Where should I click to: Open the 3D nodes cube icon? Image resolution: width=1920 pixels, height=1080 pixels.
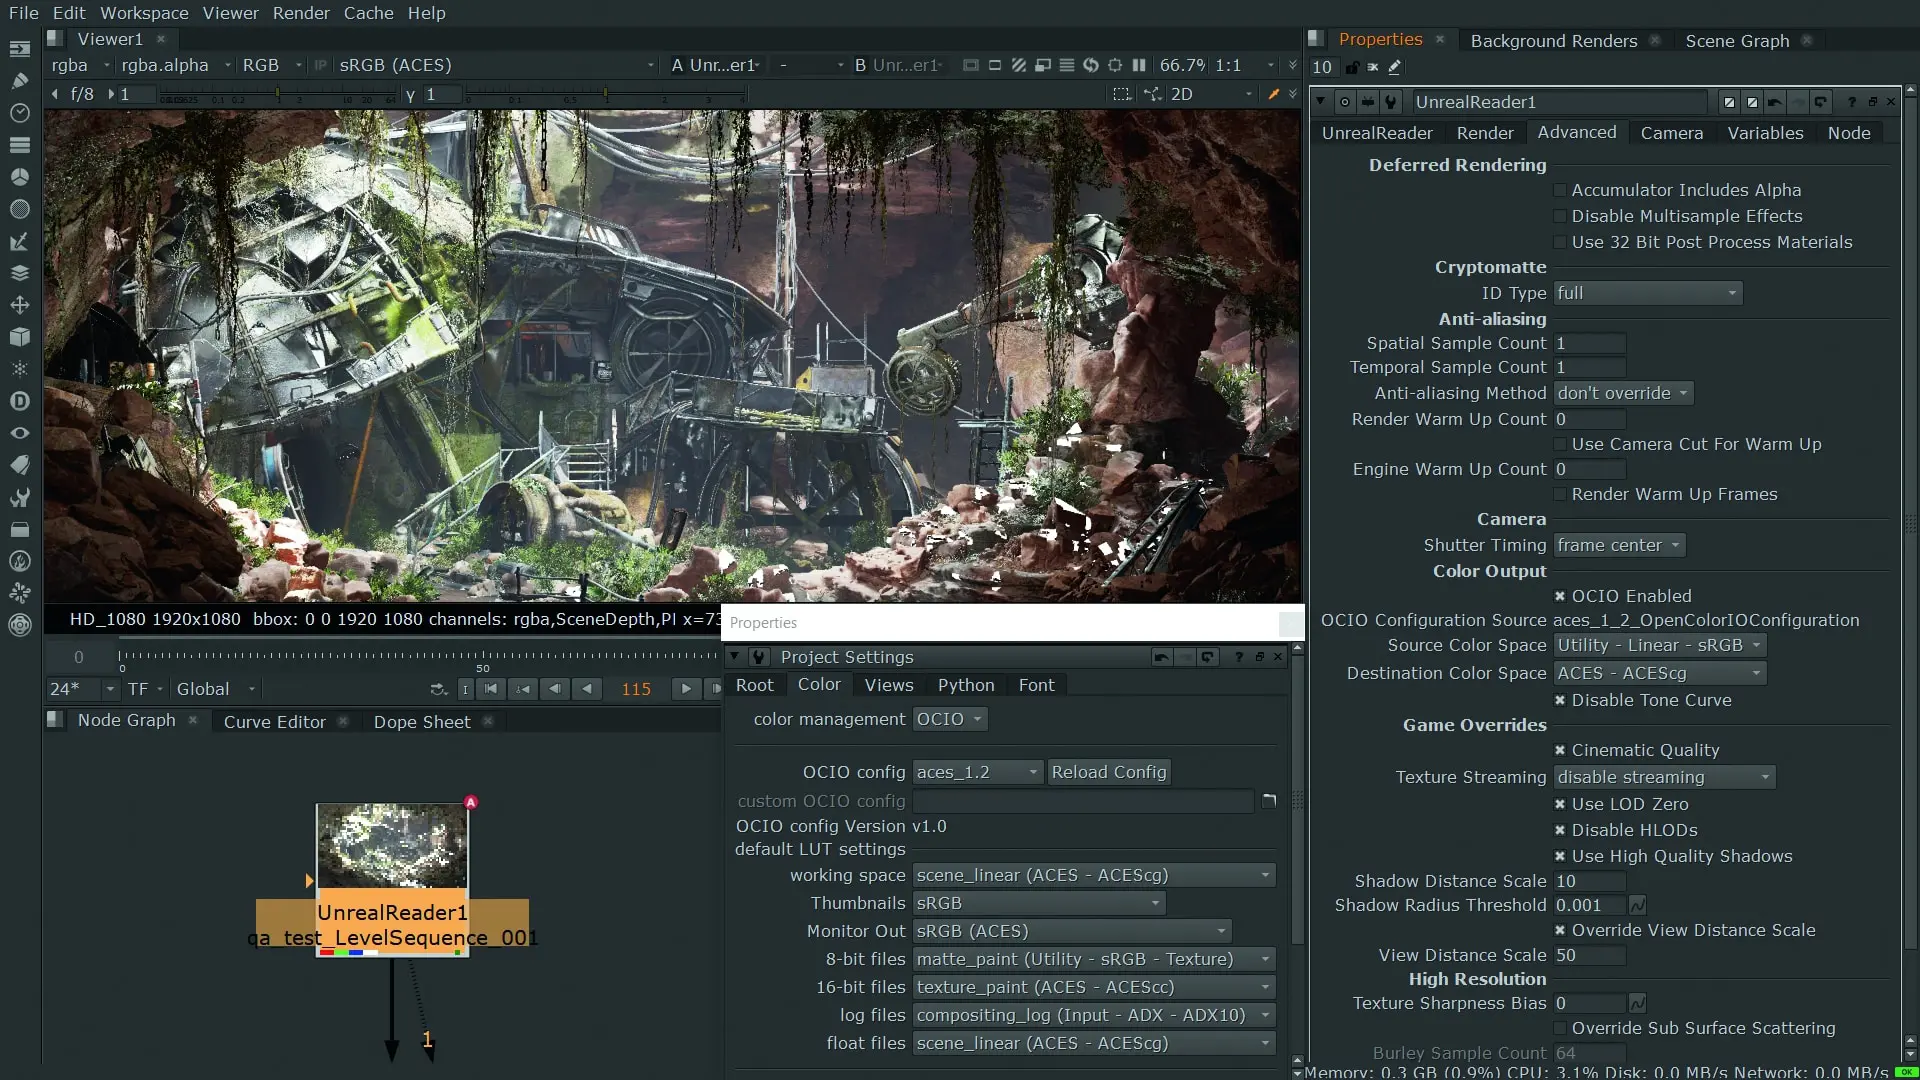pyautogui.click(x=19, y=337)
